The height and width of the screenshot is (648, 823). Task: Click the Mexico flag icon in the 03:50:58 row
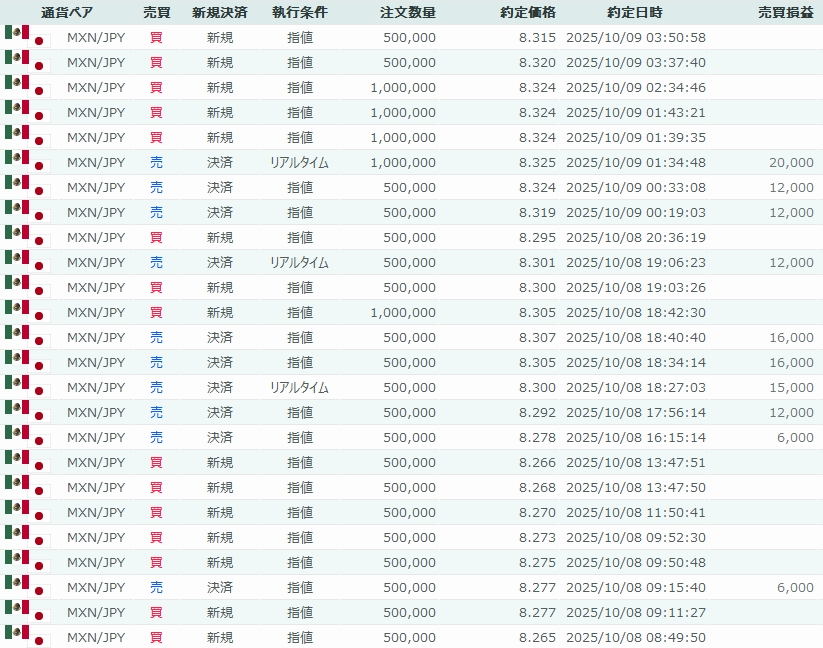[x=16, y=34]
